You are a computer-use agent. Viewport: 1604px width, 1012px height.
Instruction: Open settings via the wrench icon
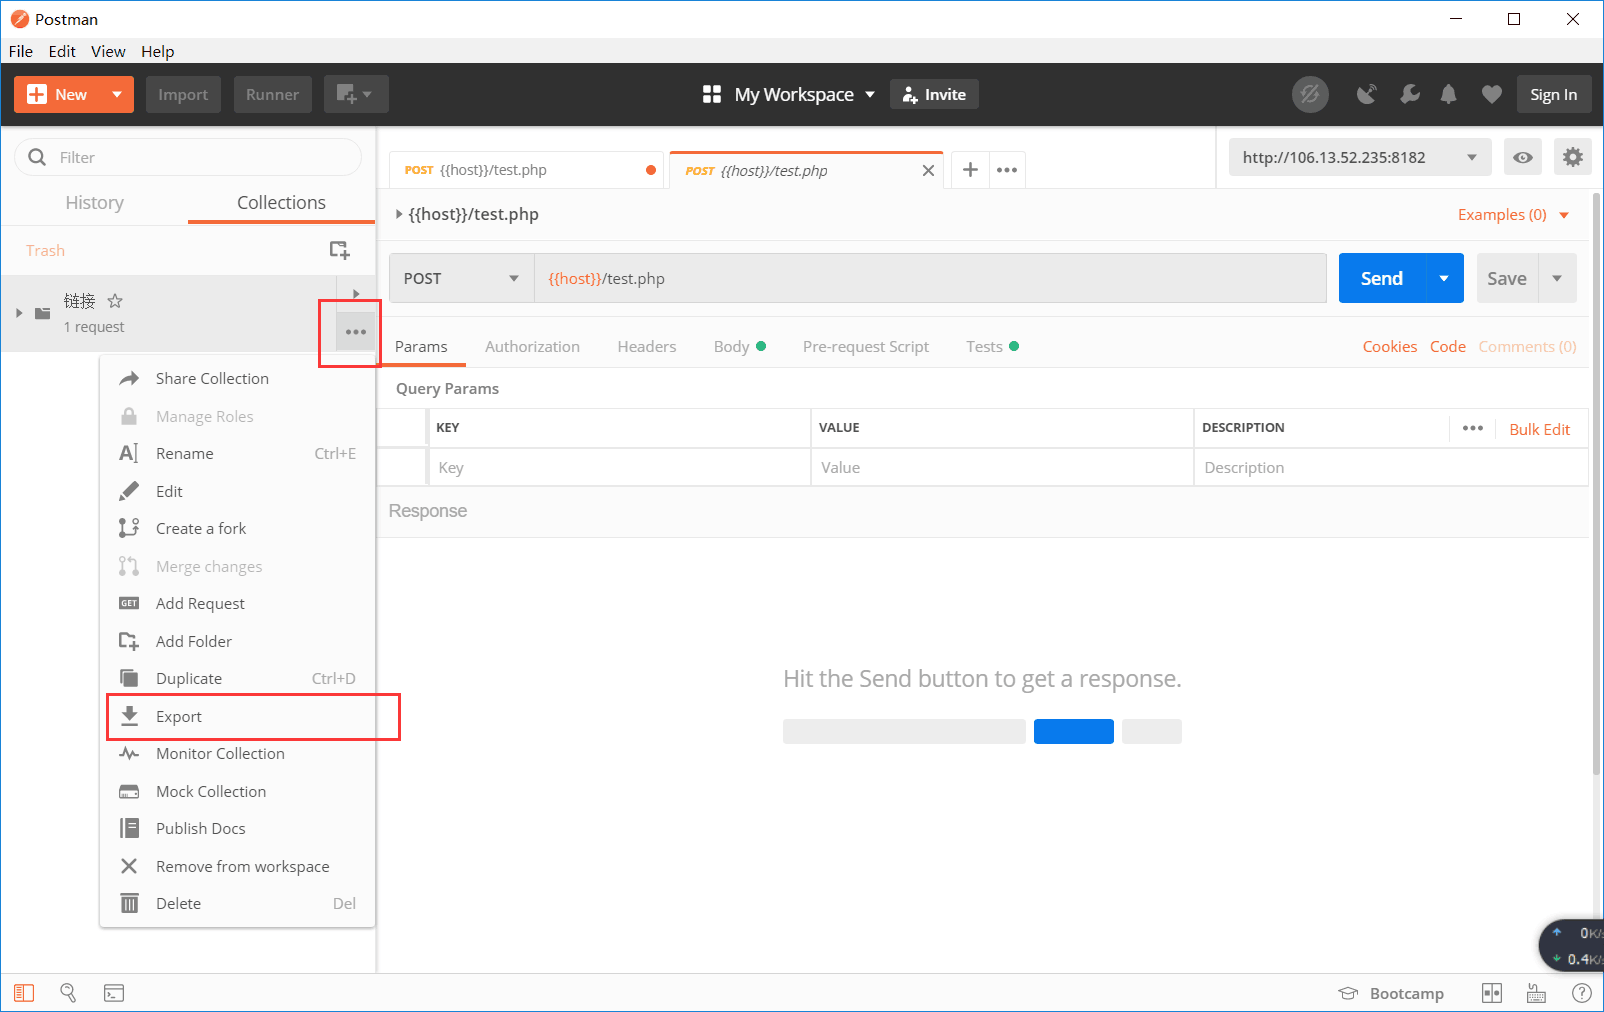(x=1410, y=94)
